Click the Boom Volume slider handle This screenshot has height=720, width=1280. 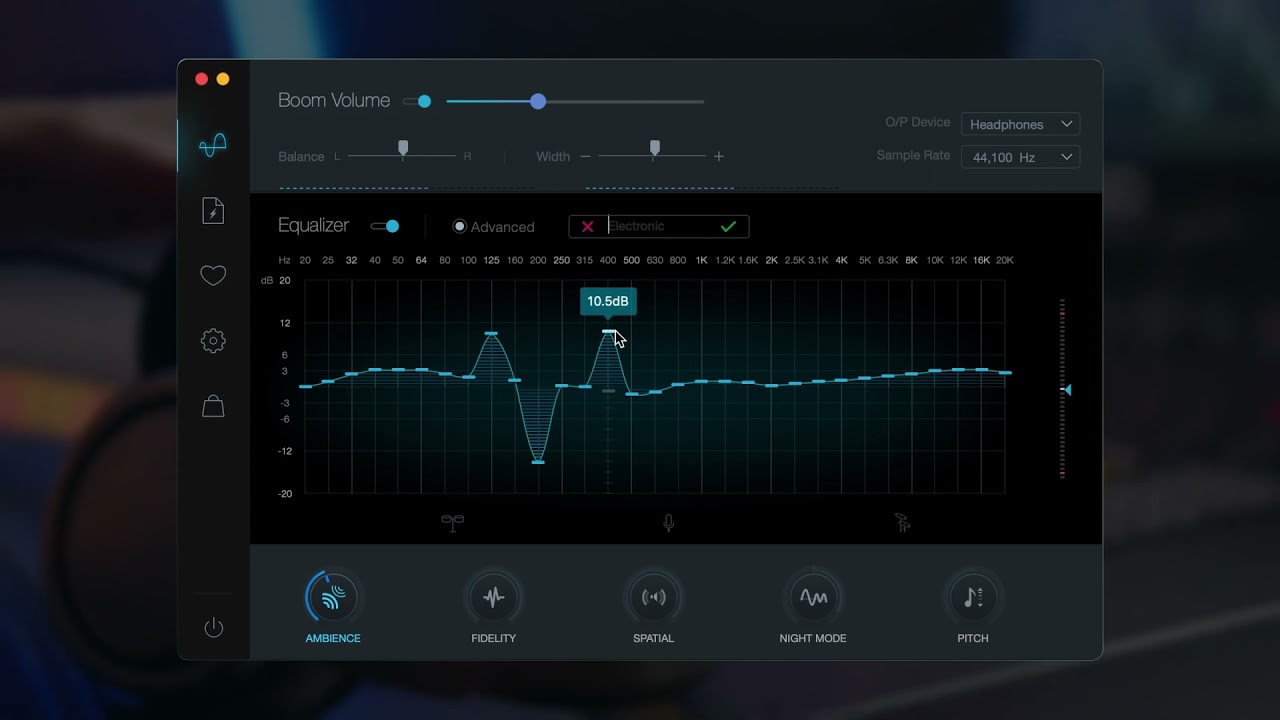pyautogui.click(x=538, y=101)
